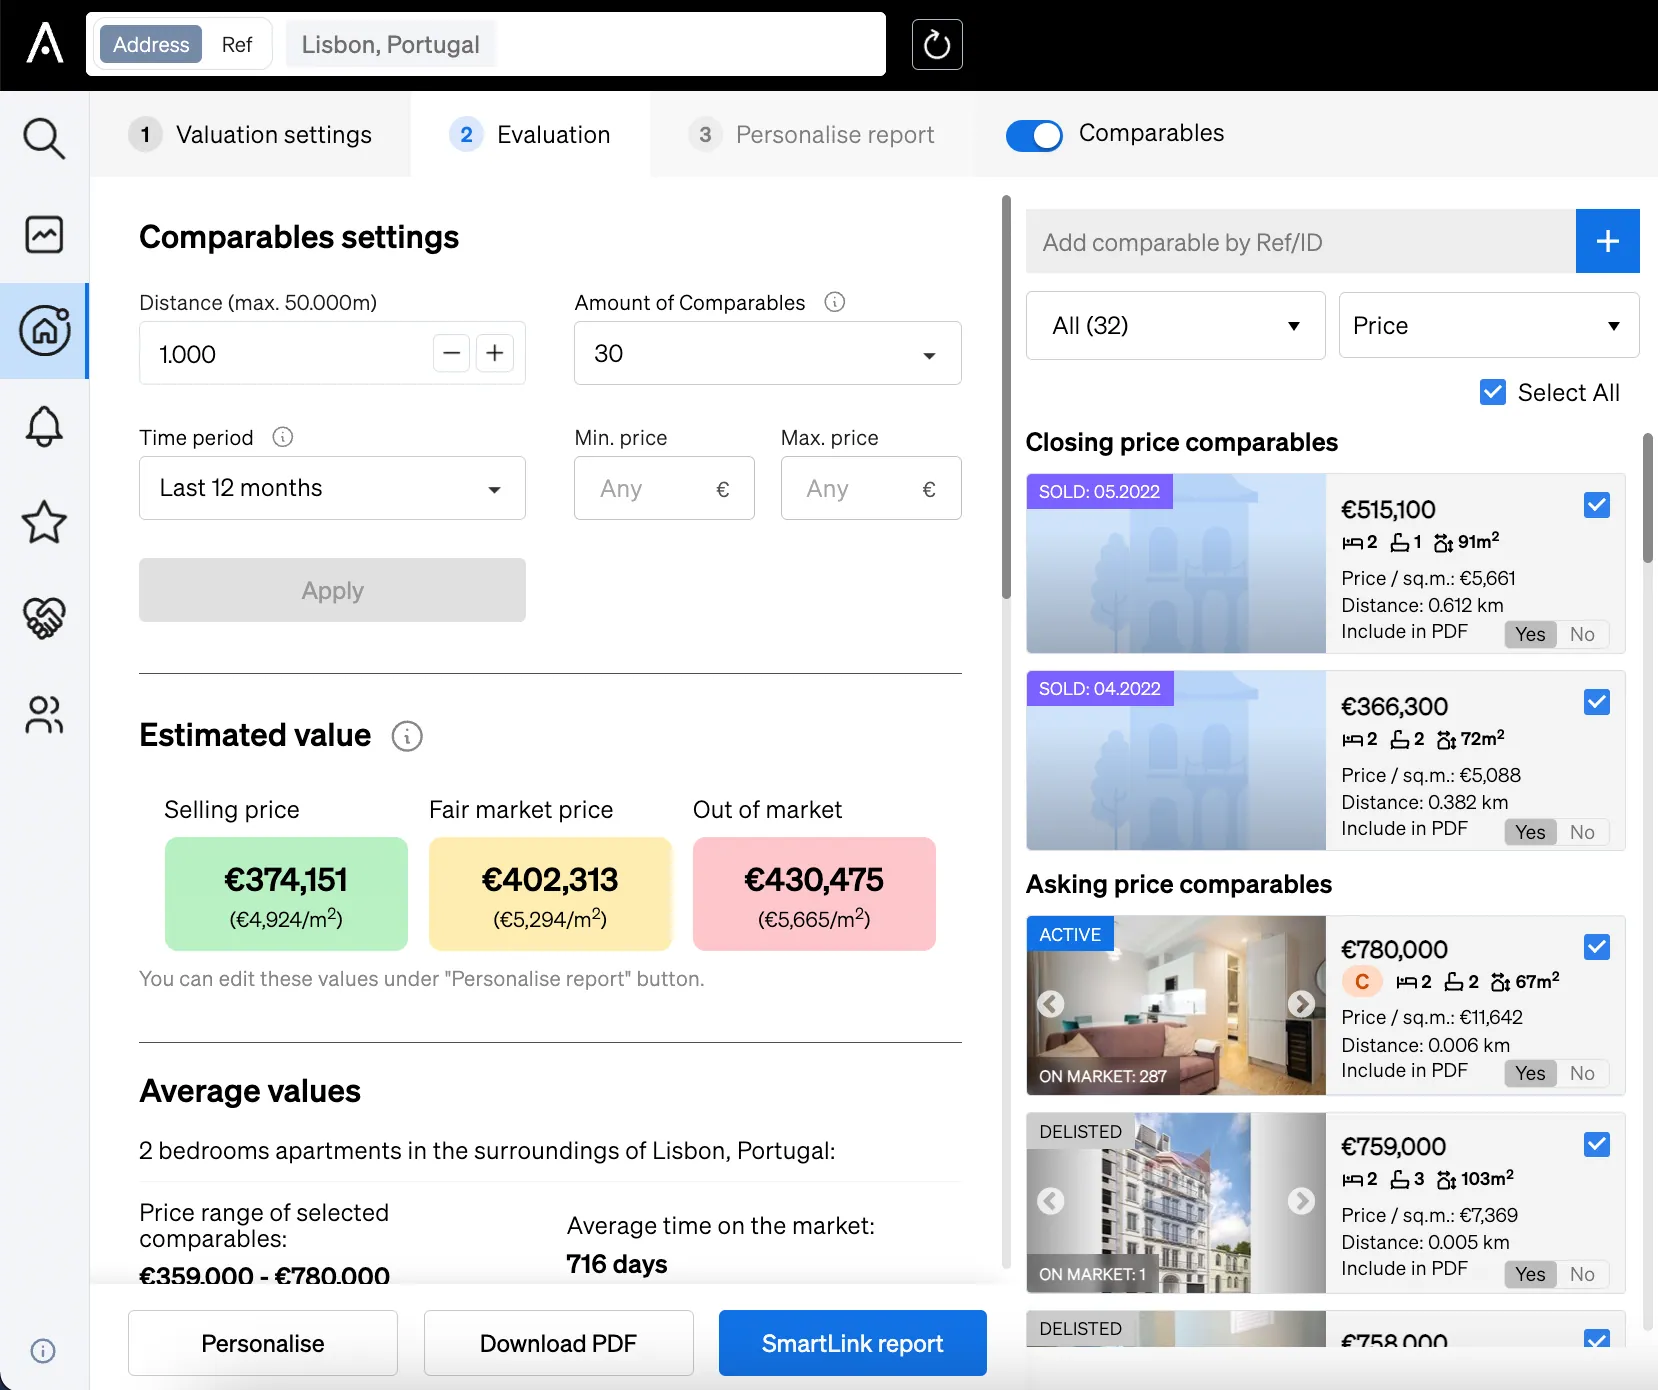Set Include in PDF to No for €780,000
This screenshot has height=1390, width=1658.
[x=1582, y=1073]
